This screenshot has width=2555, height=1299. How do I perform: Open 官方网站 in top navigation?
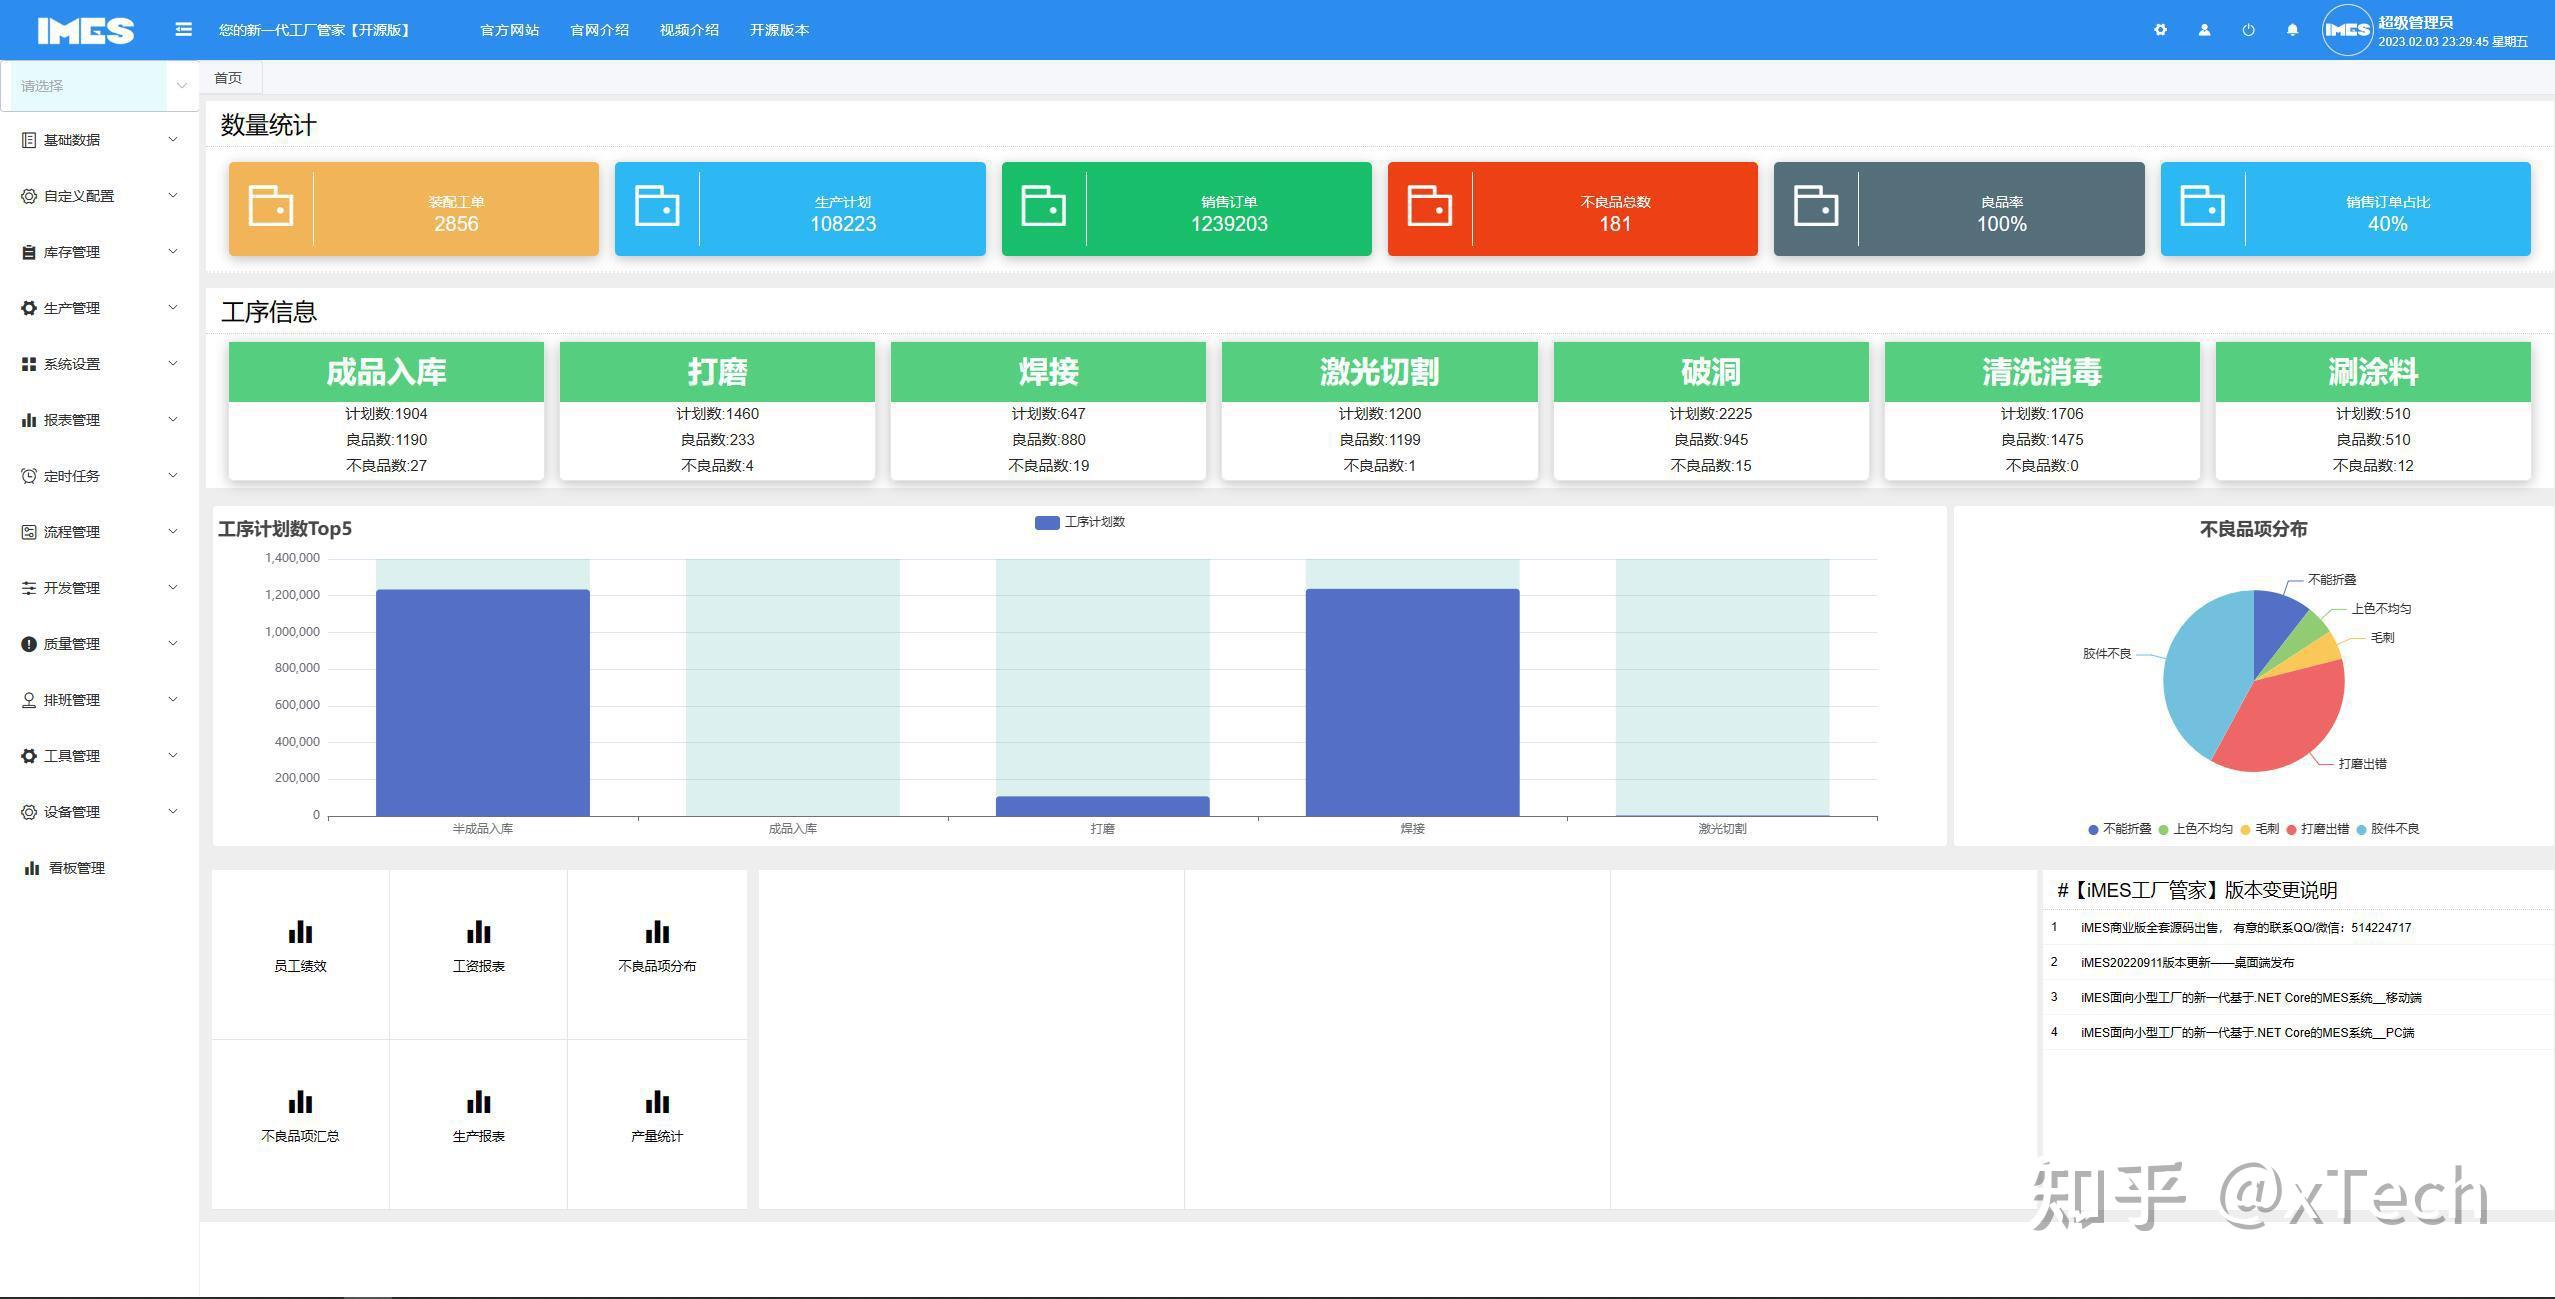click(510, 30)
